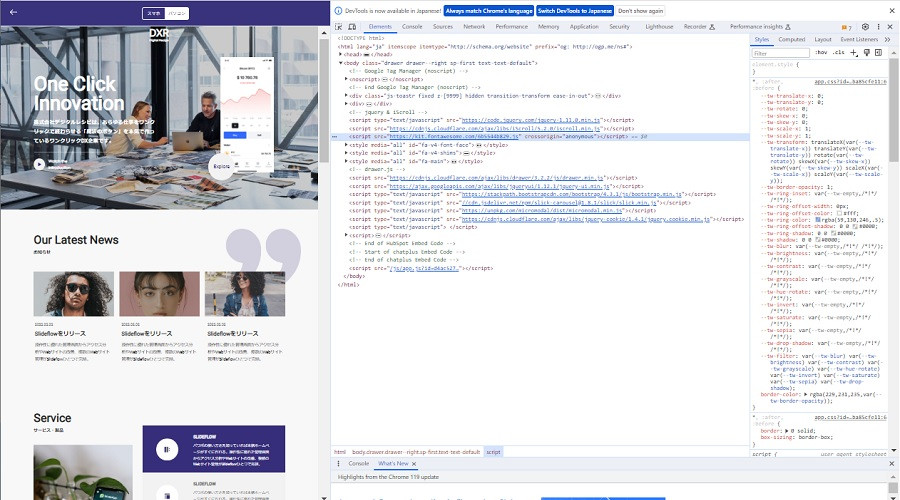The image size is (900, 500).
Task: Close the language notification infobar
Action: 890,11
